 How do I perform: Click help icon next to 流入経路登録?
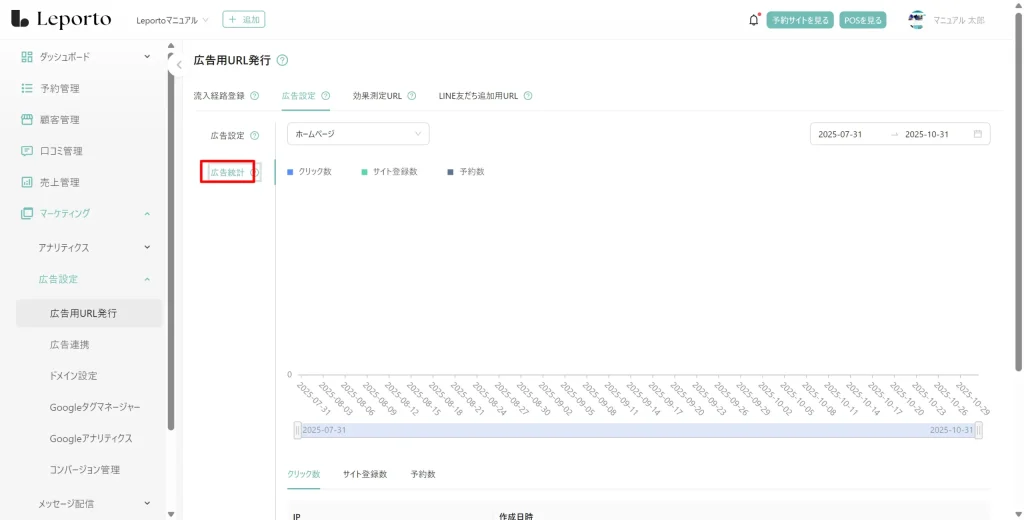pos(254,96)
